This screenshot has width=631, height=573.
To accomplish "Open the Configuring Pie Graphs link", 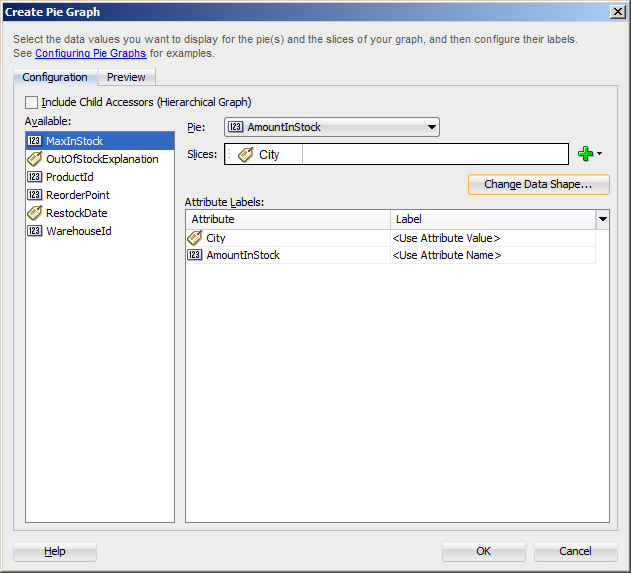I will (91, 53).
